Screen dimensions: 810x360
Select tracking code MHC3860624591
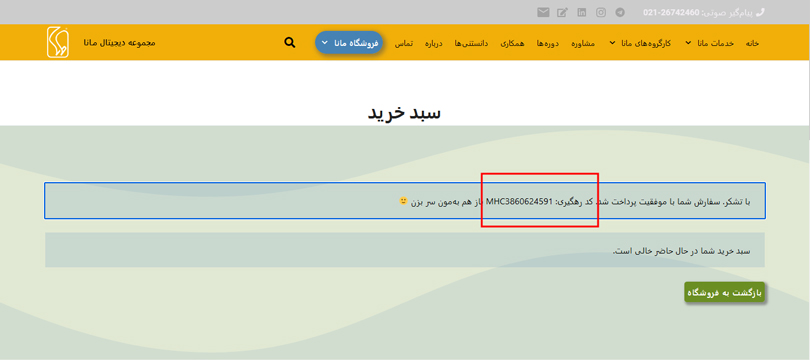click(520, 200)
